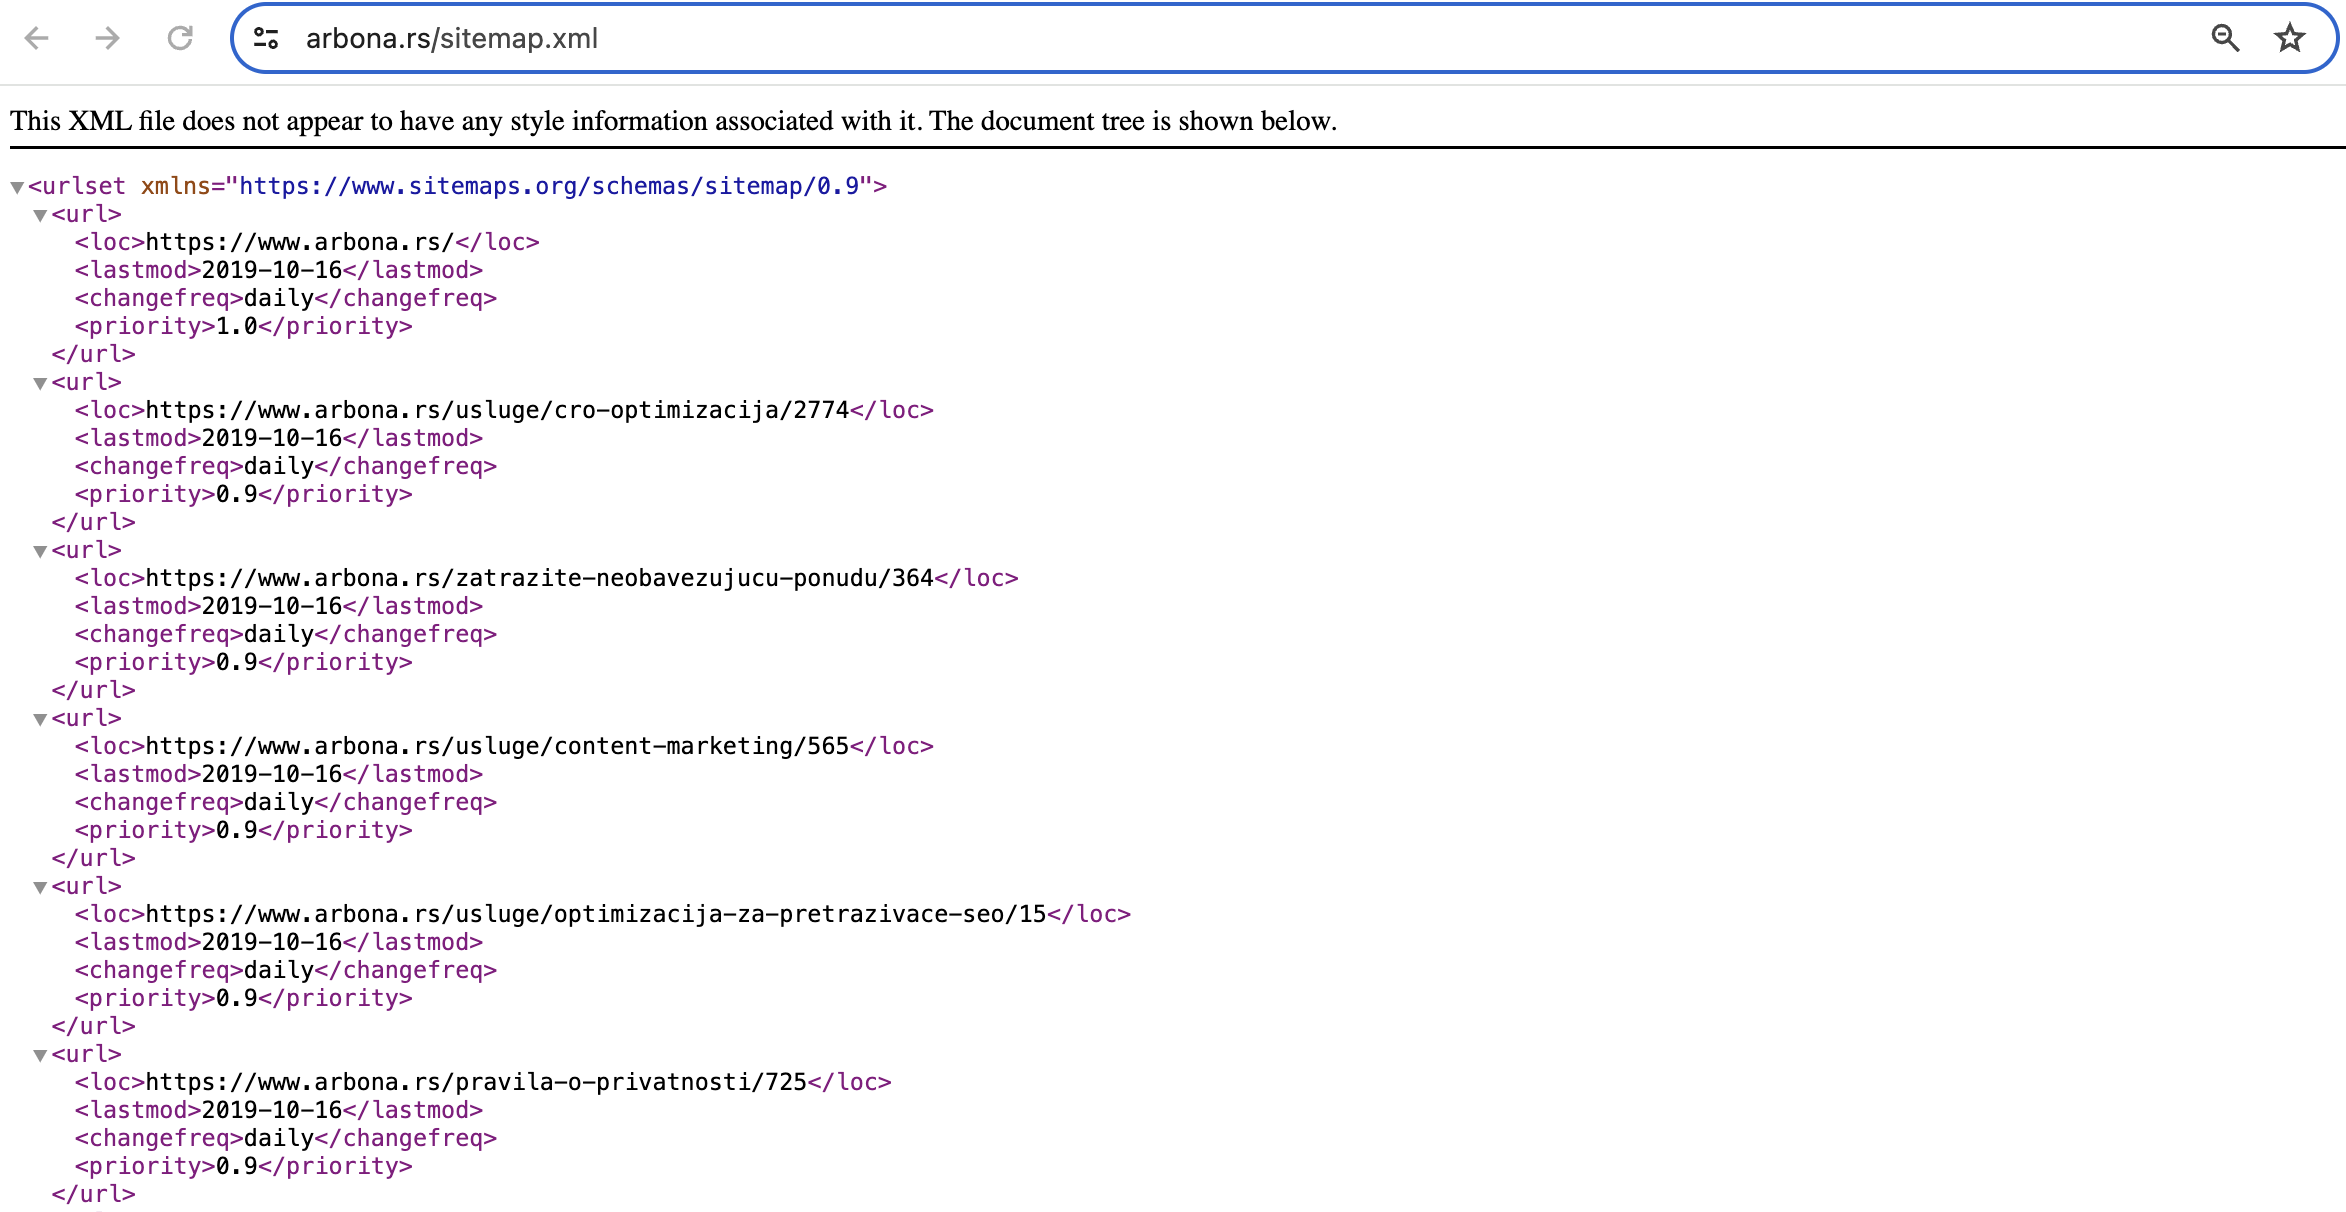Click the XML no style information notice
Screen dimensions: 2346x1212
point(673,121)
